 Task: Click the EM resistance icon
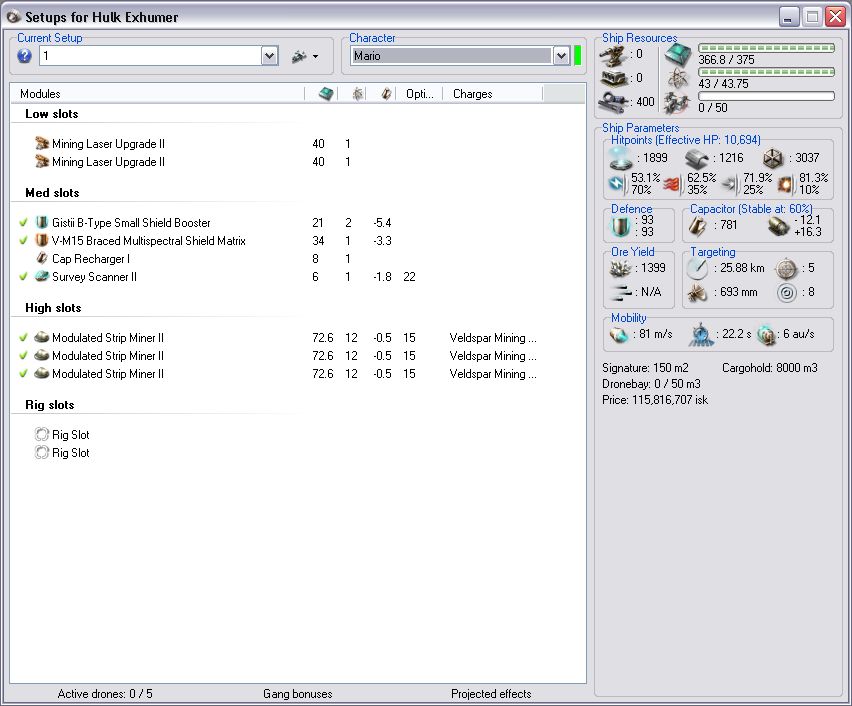[x=618, y=184]
